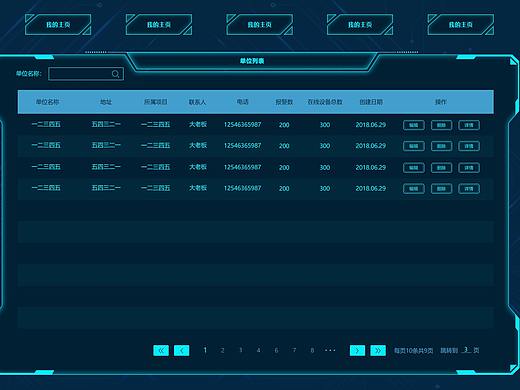Image resolution: width=520 pixels, height=390 pixels.
Task: Focus the 单位名称 search input field
Action: click(x=86, y=74)
